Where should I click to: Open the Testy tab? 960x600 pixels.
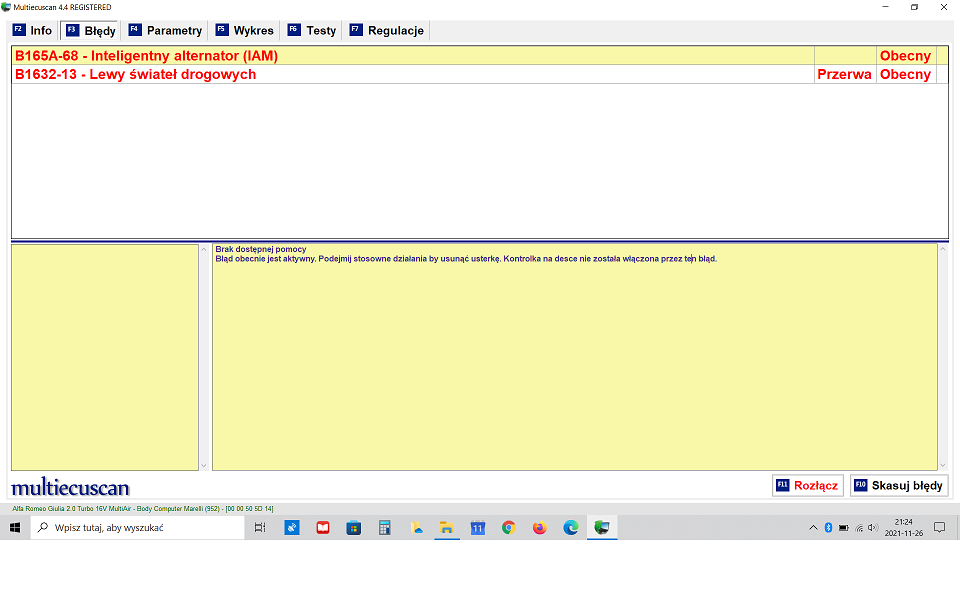[x=312, y=31]
